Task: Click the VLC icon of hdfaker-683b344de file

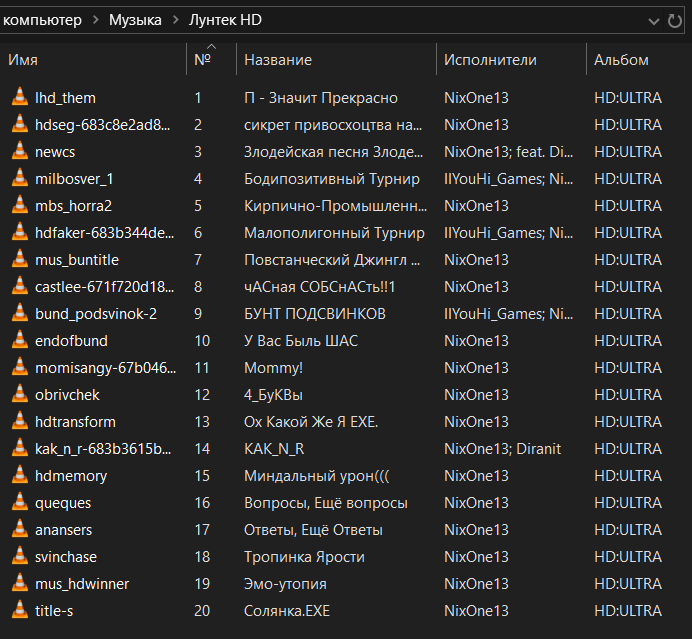Action: [x=20, y=232]
